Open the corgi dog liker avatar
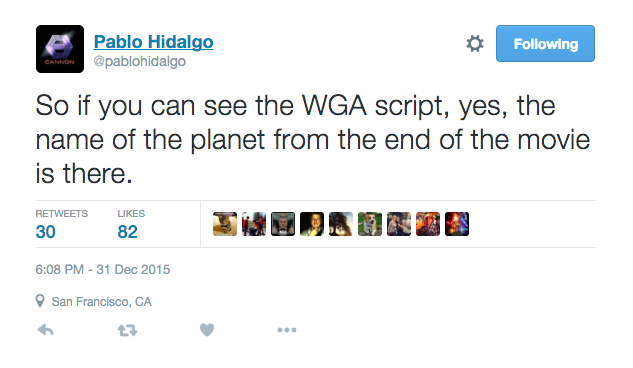The width and height of the screenshot is (633, 368). click(369, 224)
